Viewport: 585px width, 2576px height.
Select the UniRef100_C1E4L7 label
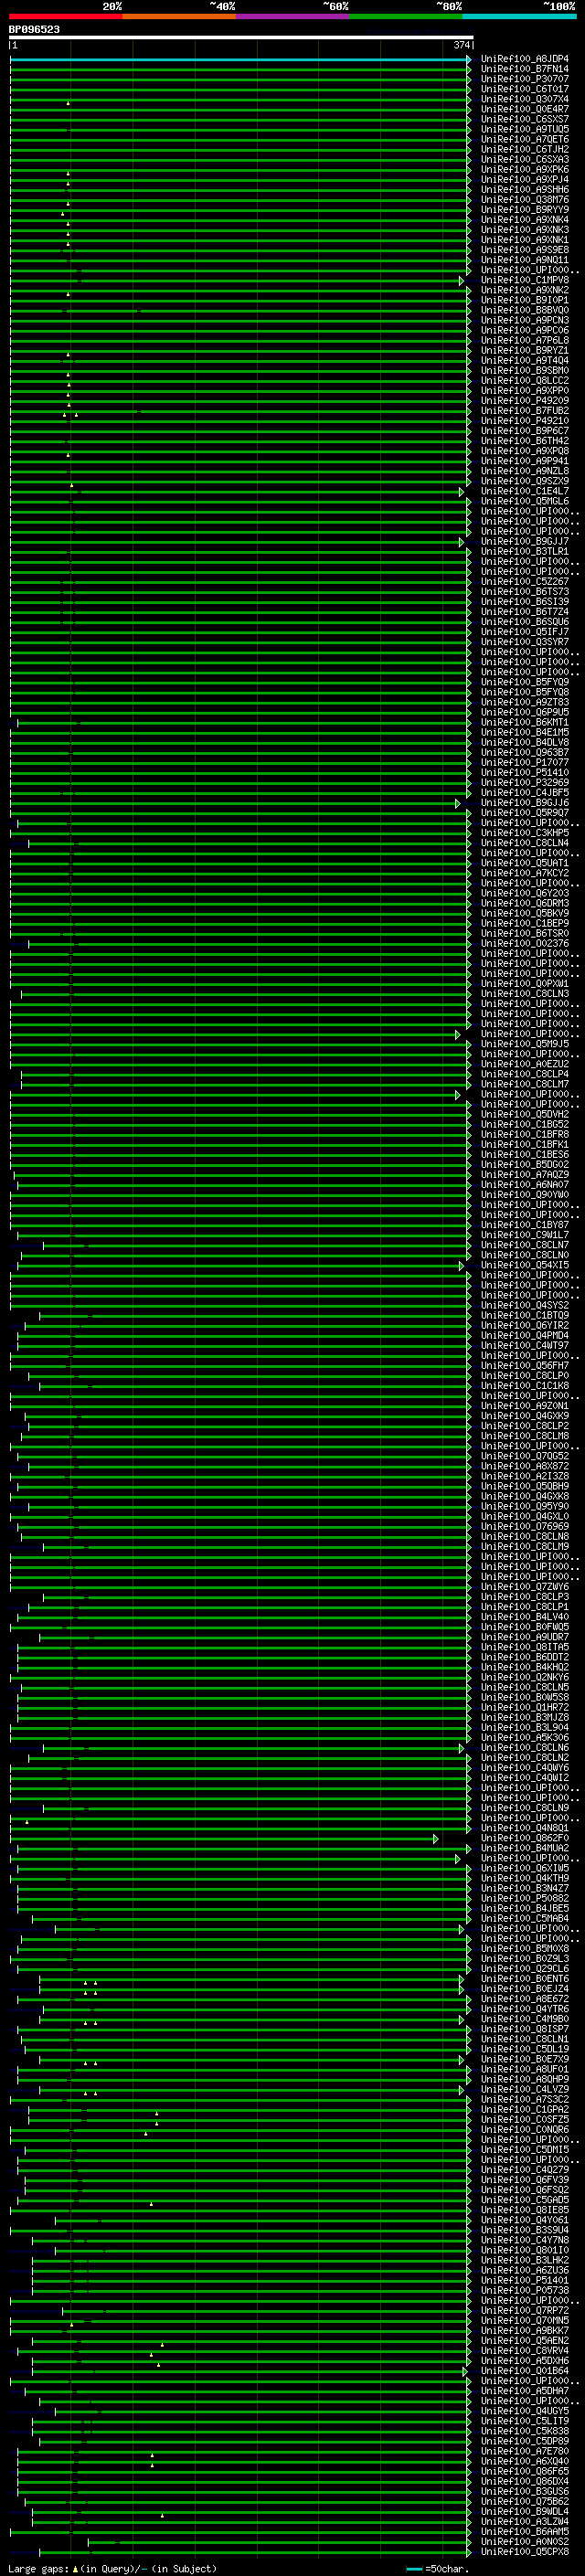point(525,491)
